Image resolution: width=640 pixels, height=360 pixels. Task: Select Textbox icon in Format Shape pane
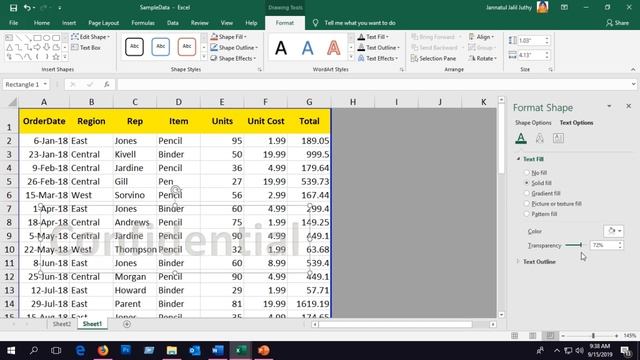(558, 138)
